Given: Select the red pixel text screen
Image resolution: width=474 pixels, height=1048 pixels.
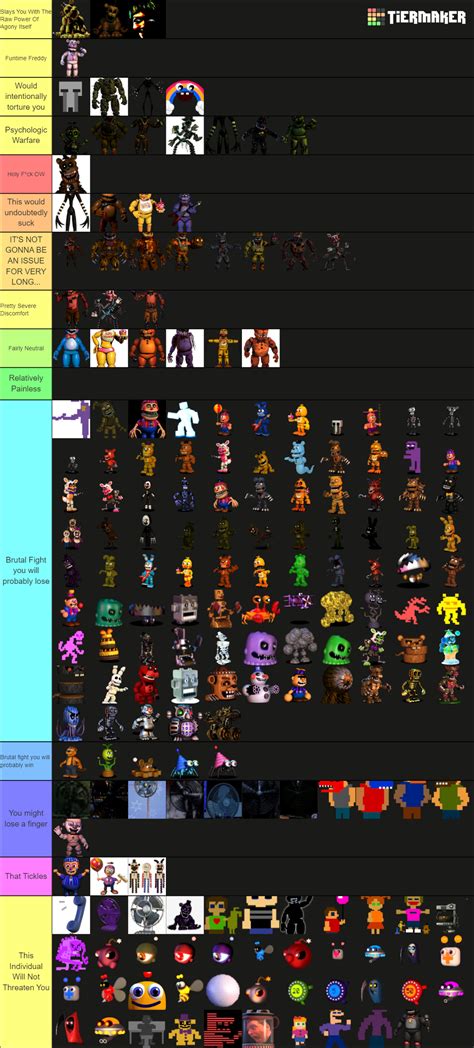Looking at the screenshot, I should click(223, 1029).
